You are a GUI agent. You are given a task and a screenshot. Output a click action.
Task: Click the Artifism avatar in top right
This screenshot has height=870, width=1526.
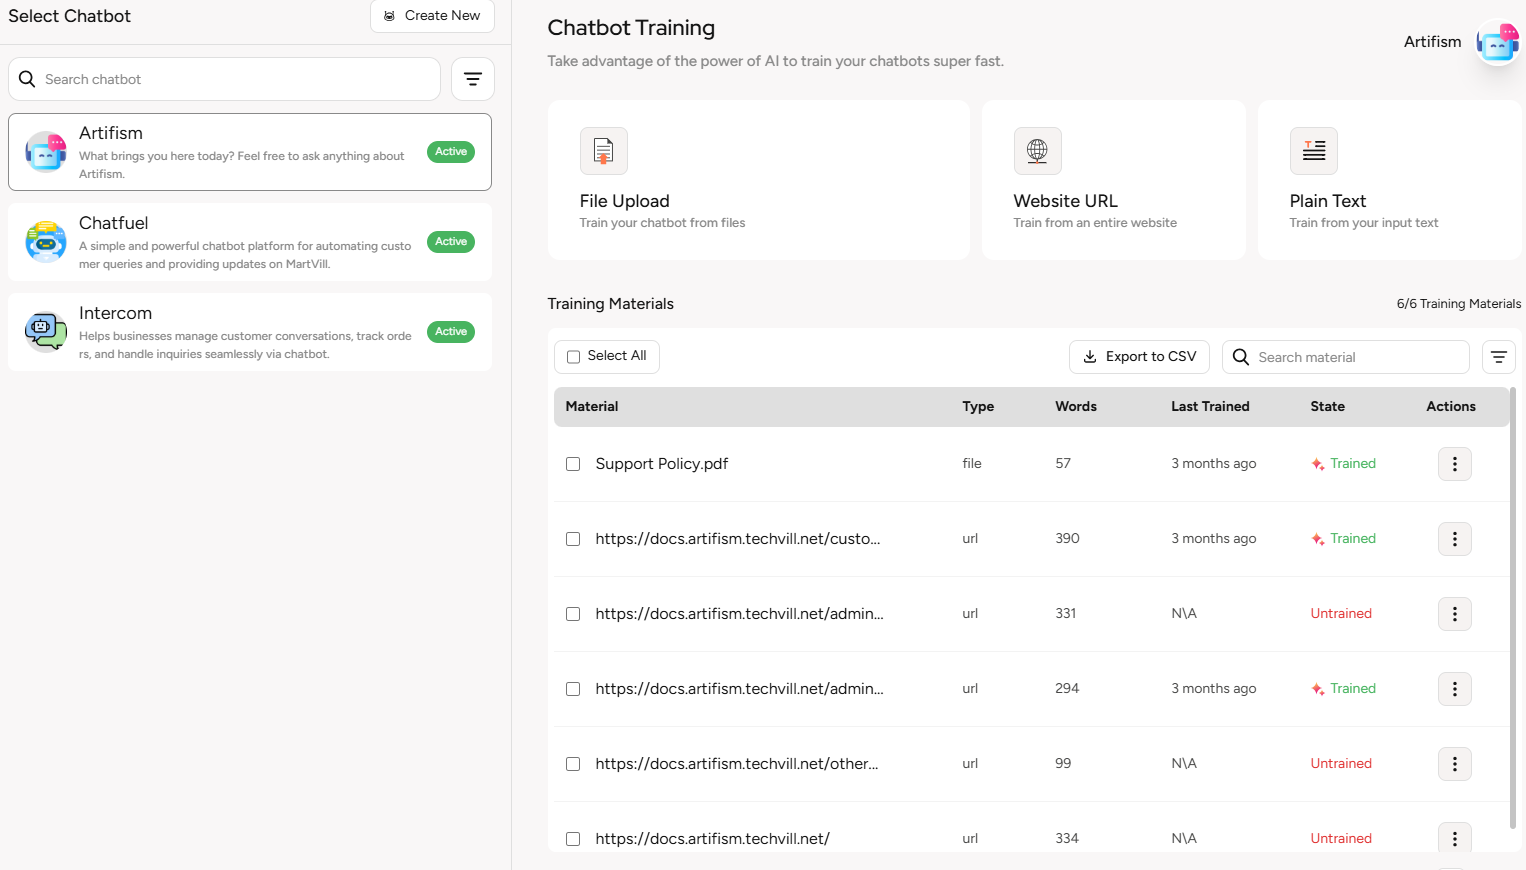click(1497, 43)
